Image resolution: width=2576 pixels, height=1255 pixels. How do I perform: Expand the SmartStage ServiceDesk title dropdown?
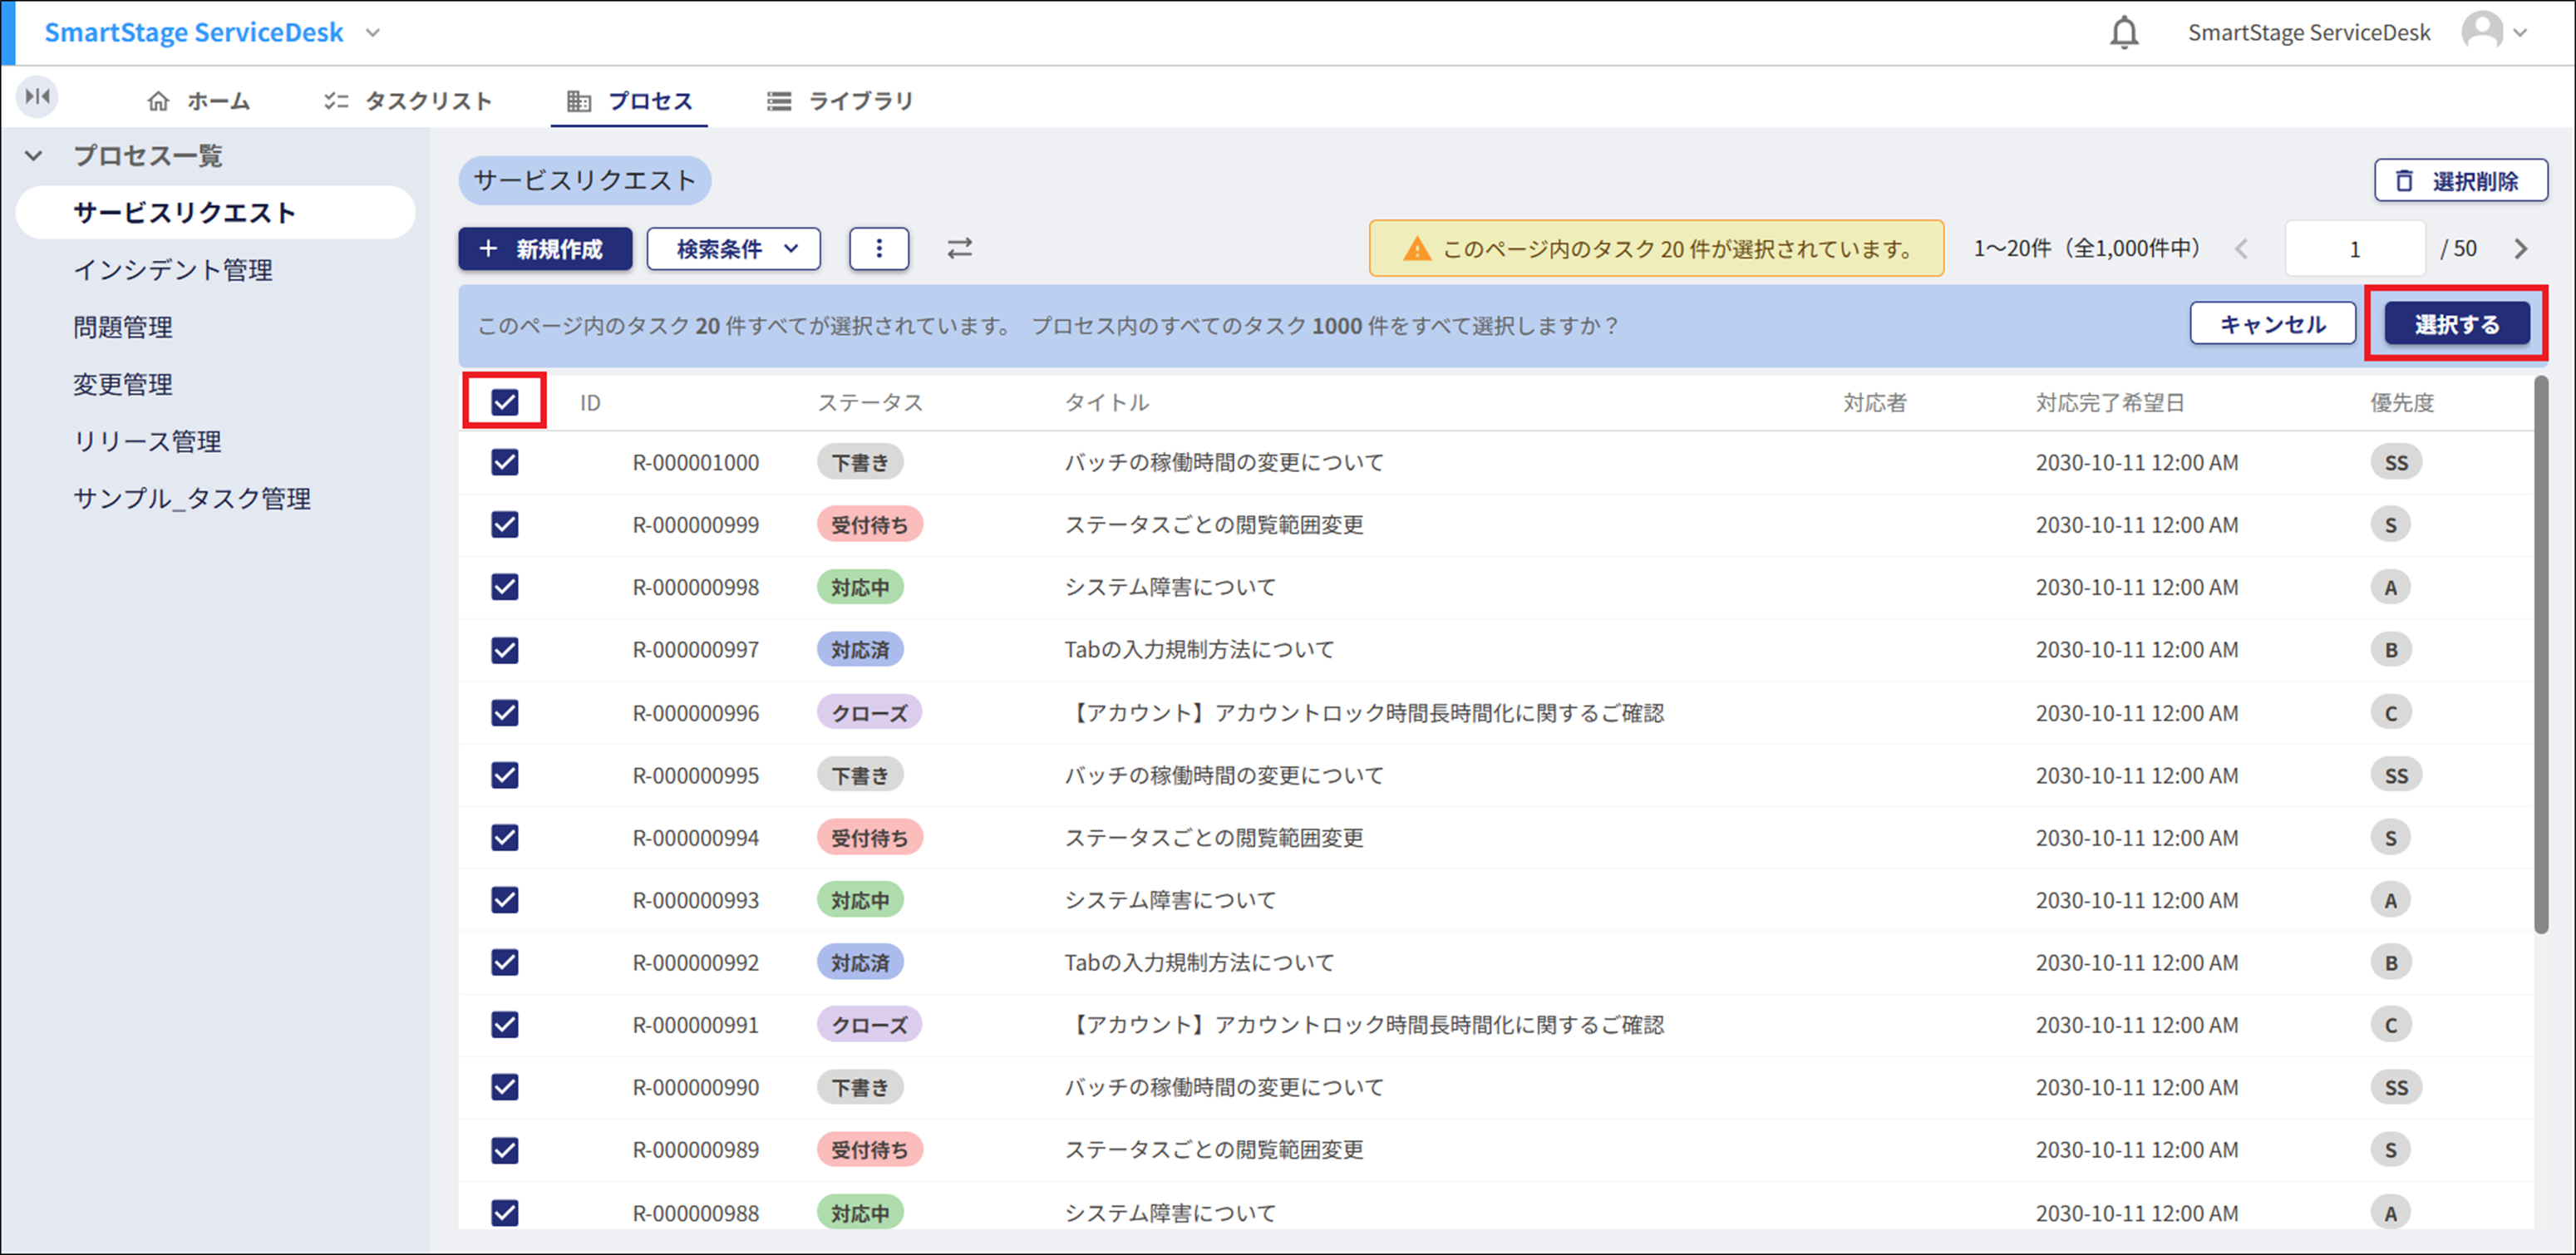373,33
